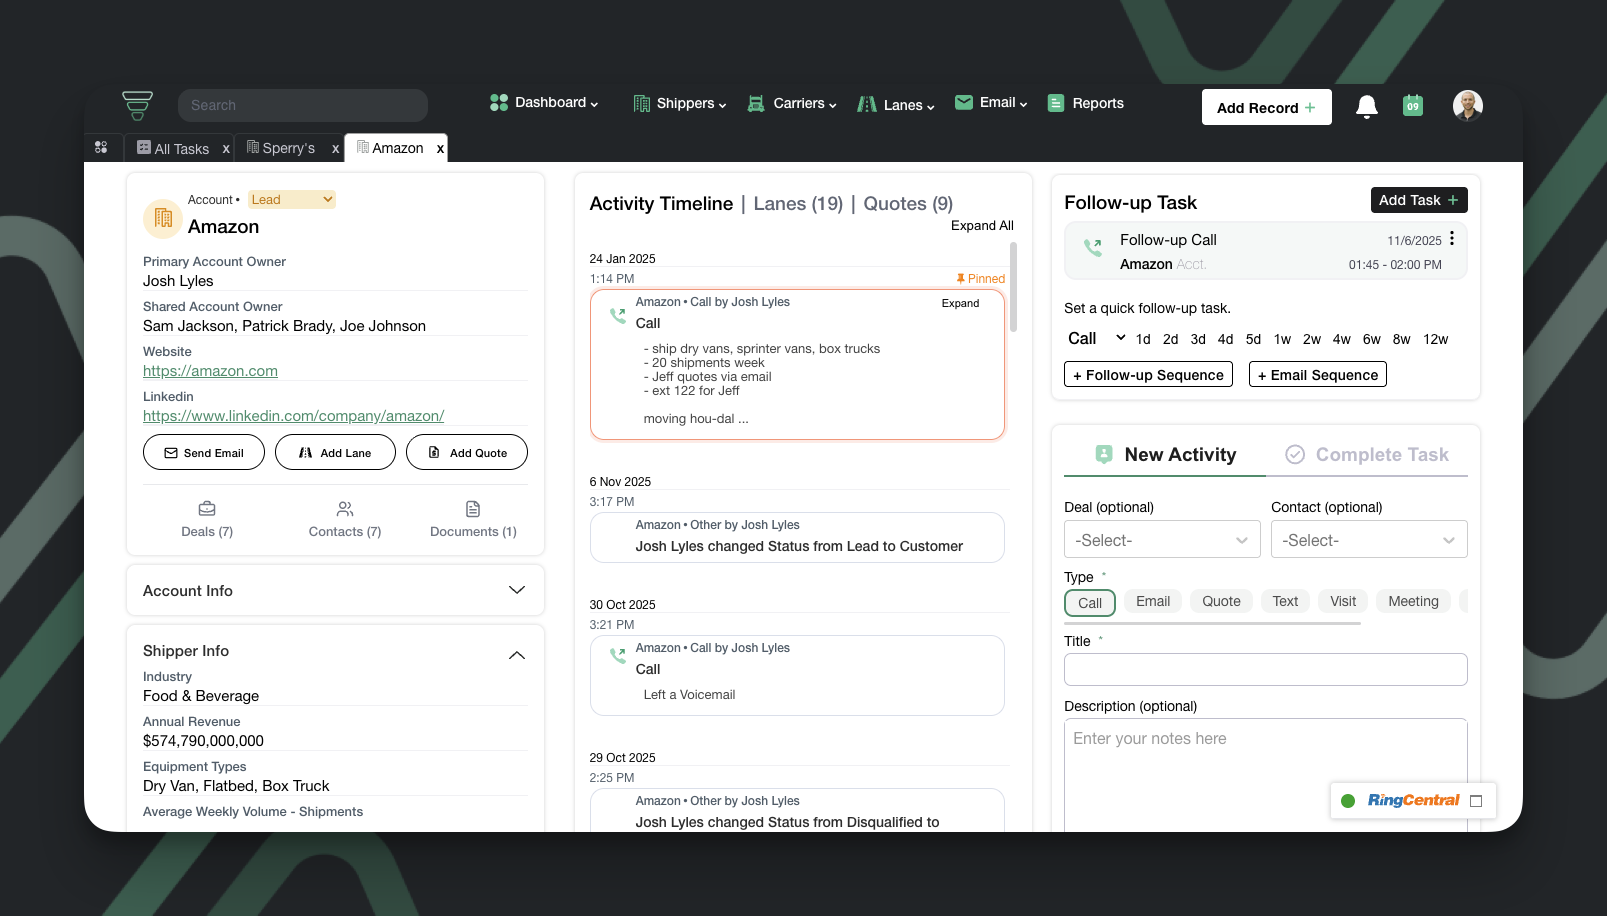Select the Quote activity type

tap(1221, 601)
